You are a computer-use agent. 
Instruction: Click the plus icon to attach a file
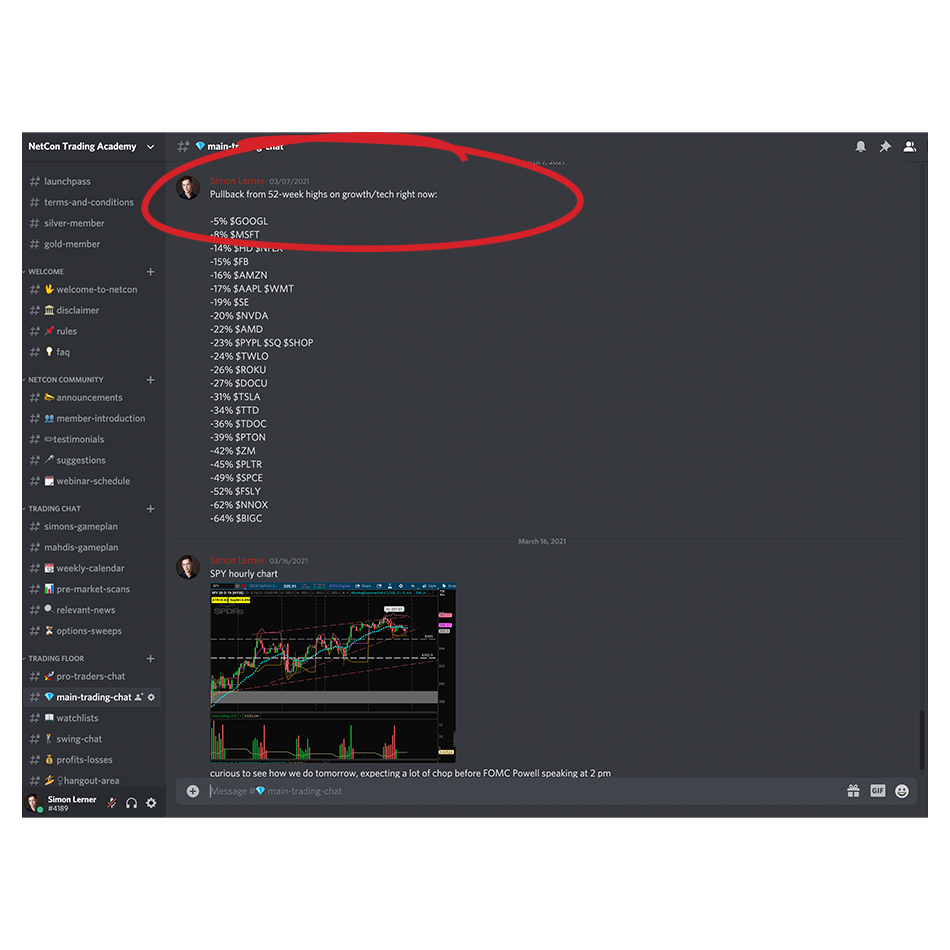point(192,791)
